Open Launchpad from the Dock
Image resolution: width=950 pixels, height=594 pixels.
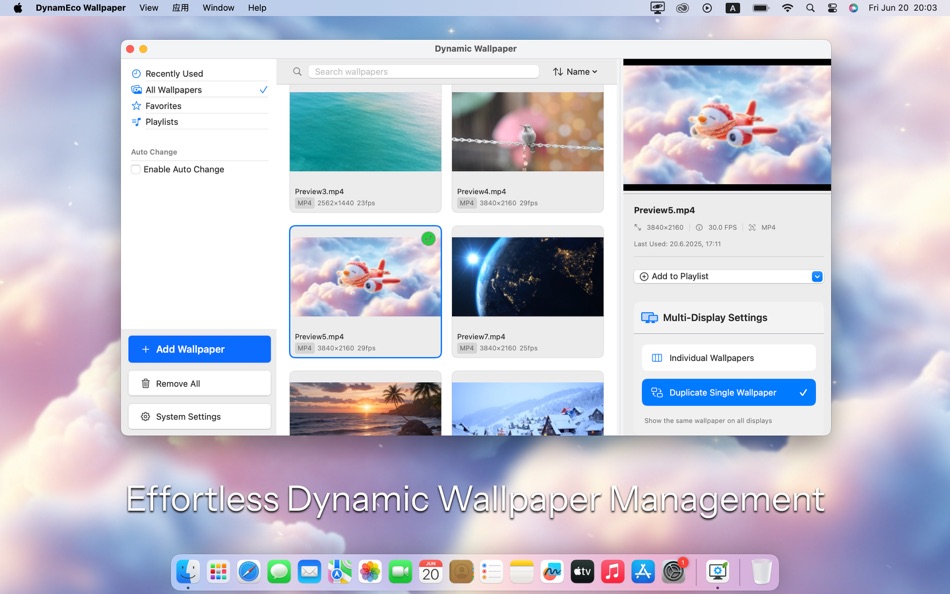click(x=218, y=571)
